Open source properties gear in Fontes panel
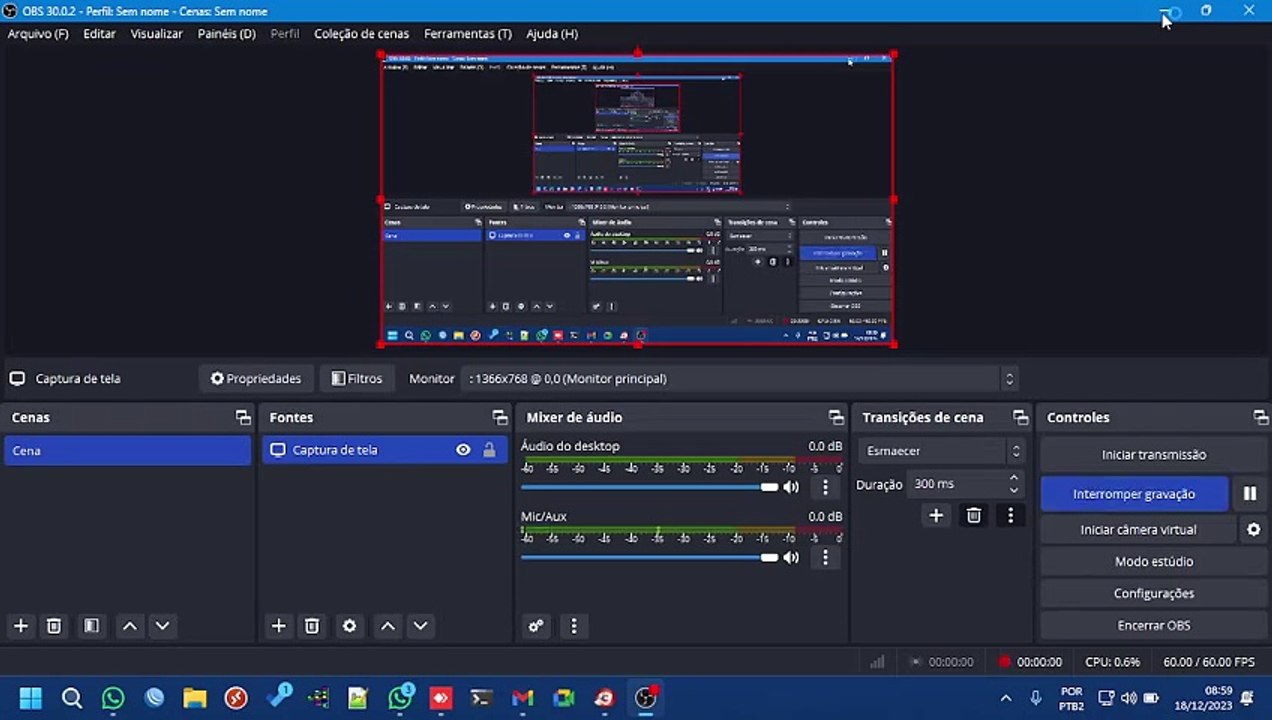Viewport: 1272px width, 720px height. click(349, 626)
